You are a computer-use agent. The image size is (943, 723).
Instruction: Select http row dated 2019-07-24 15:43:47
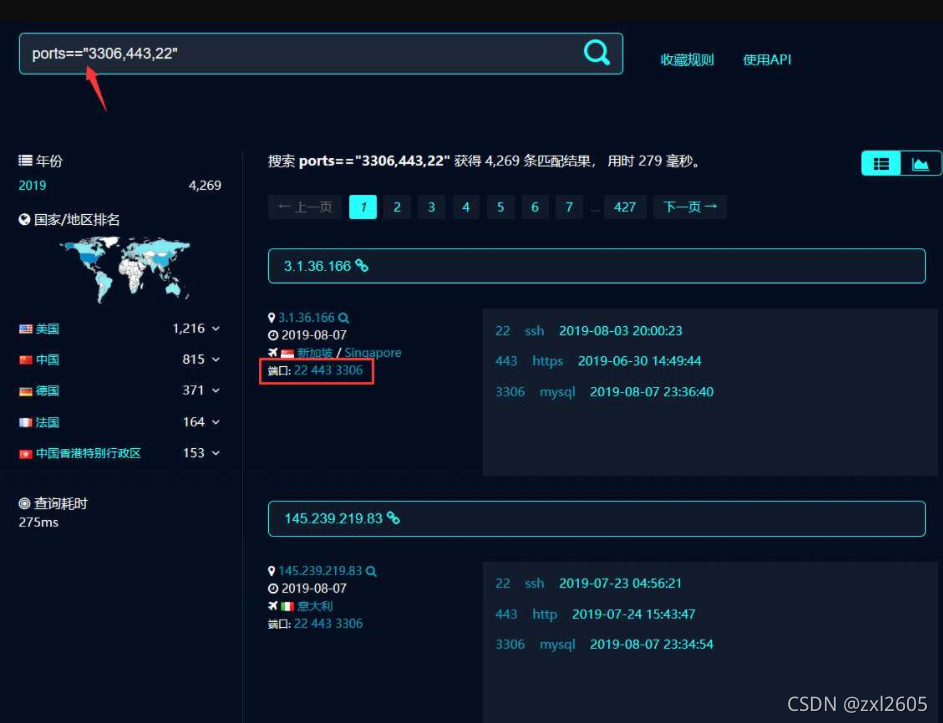click(595, 614)
